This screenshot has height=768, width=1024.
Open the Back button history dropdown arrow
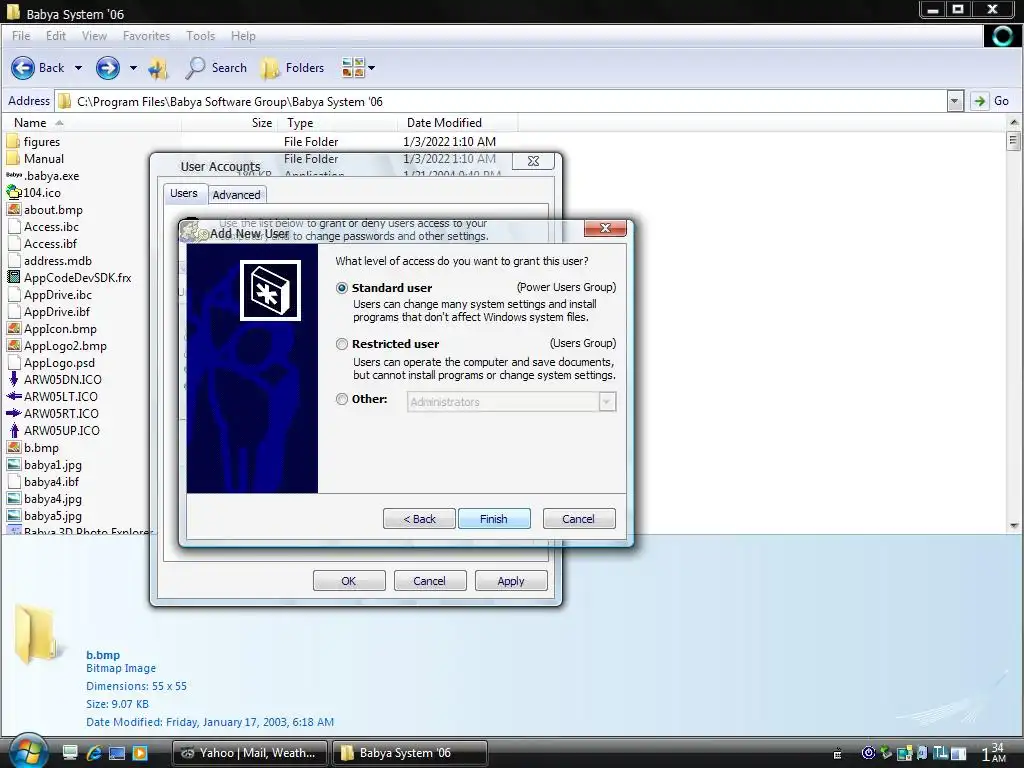[x=78, y=68]
